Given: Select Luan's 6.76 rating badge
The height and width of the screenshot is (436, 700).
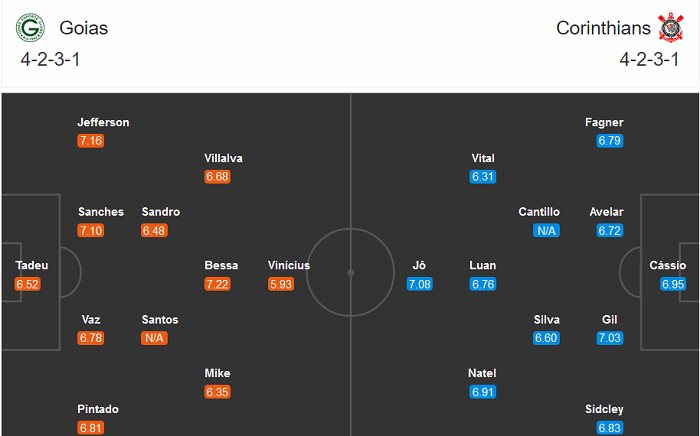Looking at the screenshot, I should pos(483,284).
